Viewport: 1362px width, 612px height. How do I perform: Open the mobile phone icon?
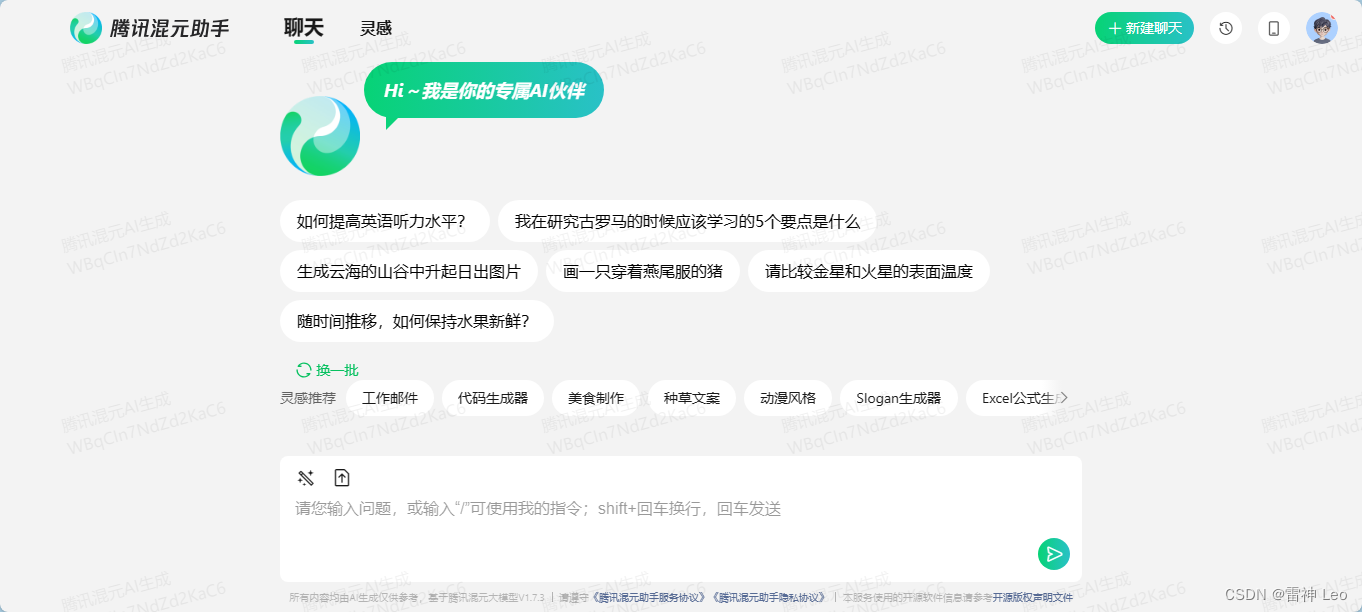coord(1274,28)
